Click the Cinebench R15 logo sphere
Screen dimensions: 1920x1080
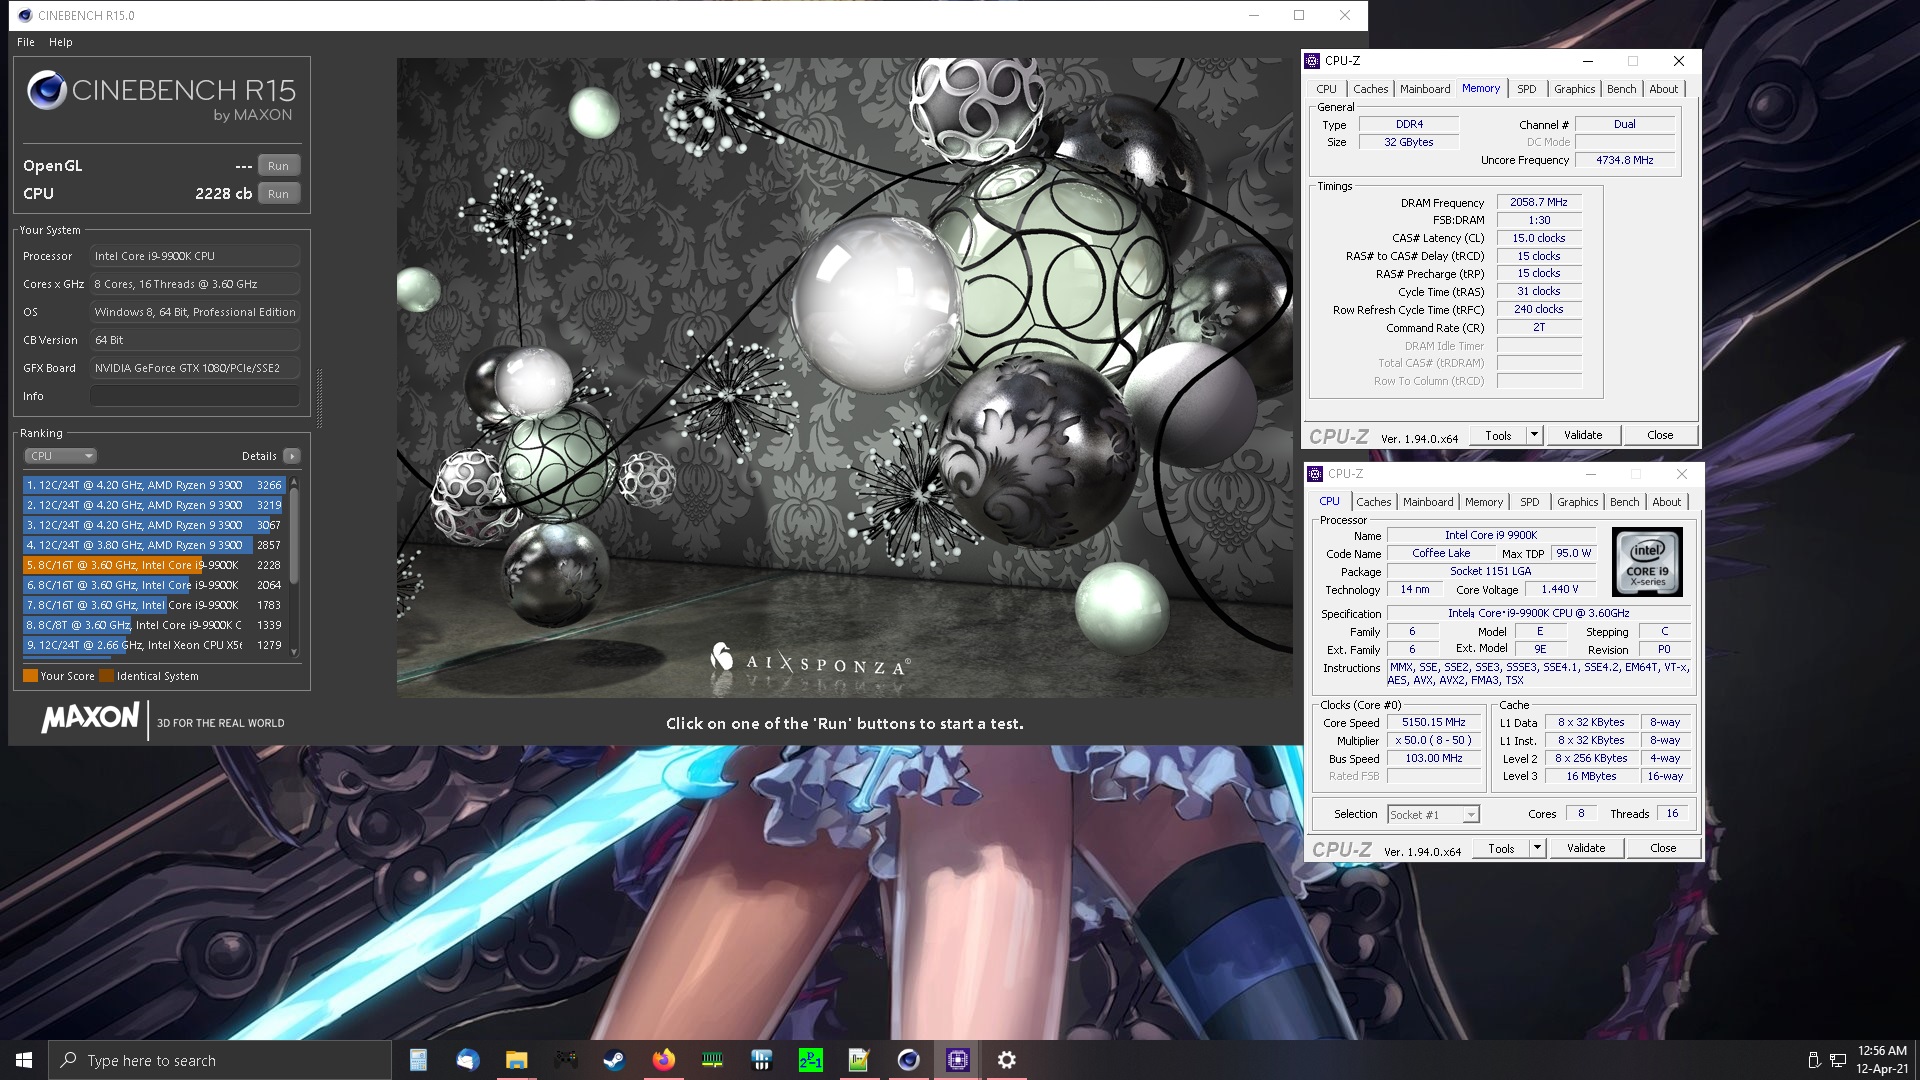point(46,91)
